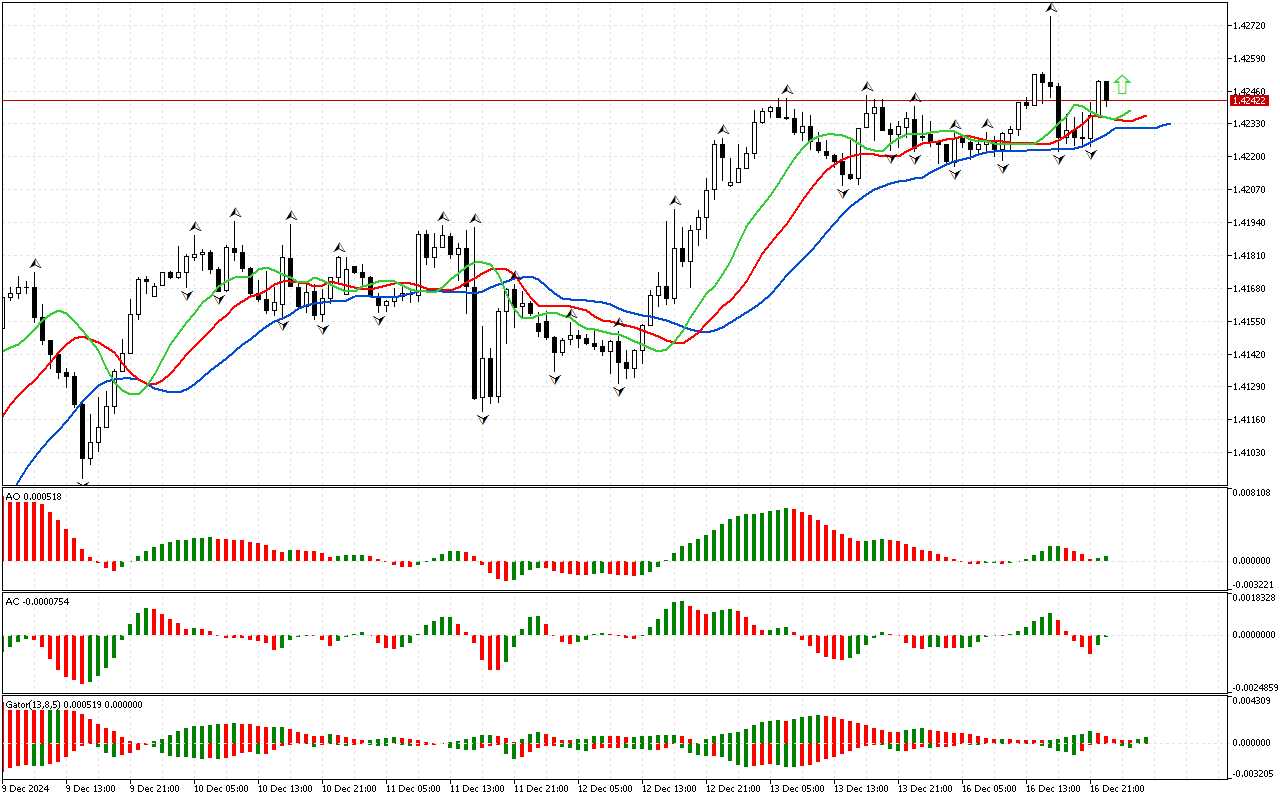
Task: Click the 1.41290 price scale label
Action: click(x=1249, y=387)
